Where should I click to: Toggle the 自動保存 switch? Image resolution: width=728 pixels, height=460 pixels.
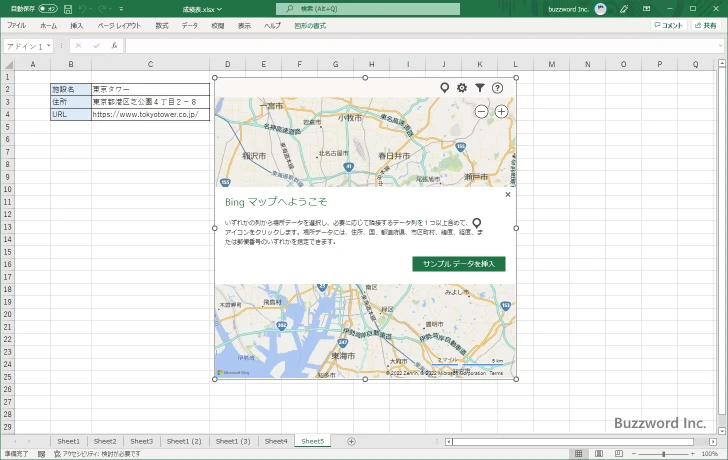(48, 9)
